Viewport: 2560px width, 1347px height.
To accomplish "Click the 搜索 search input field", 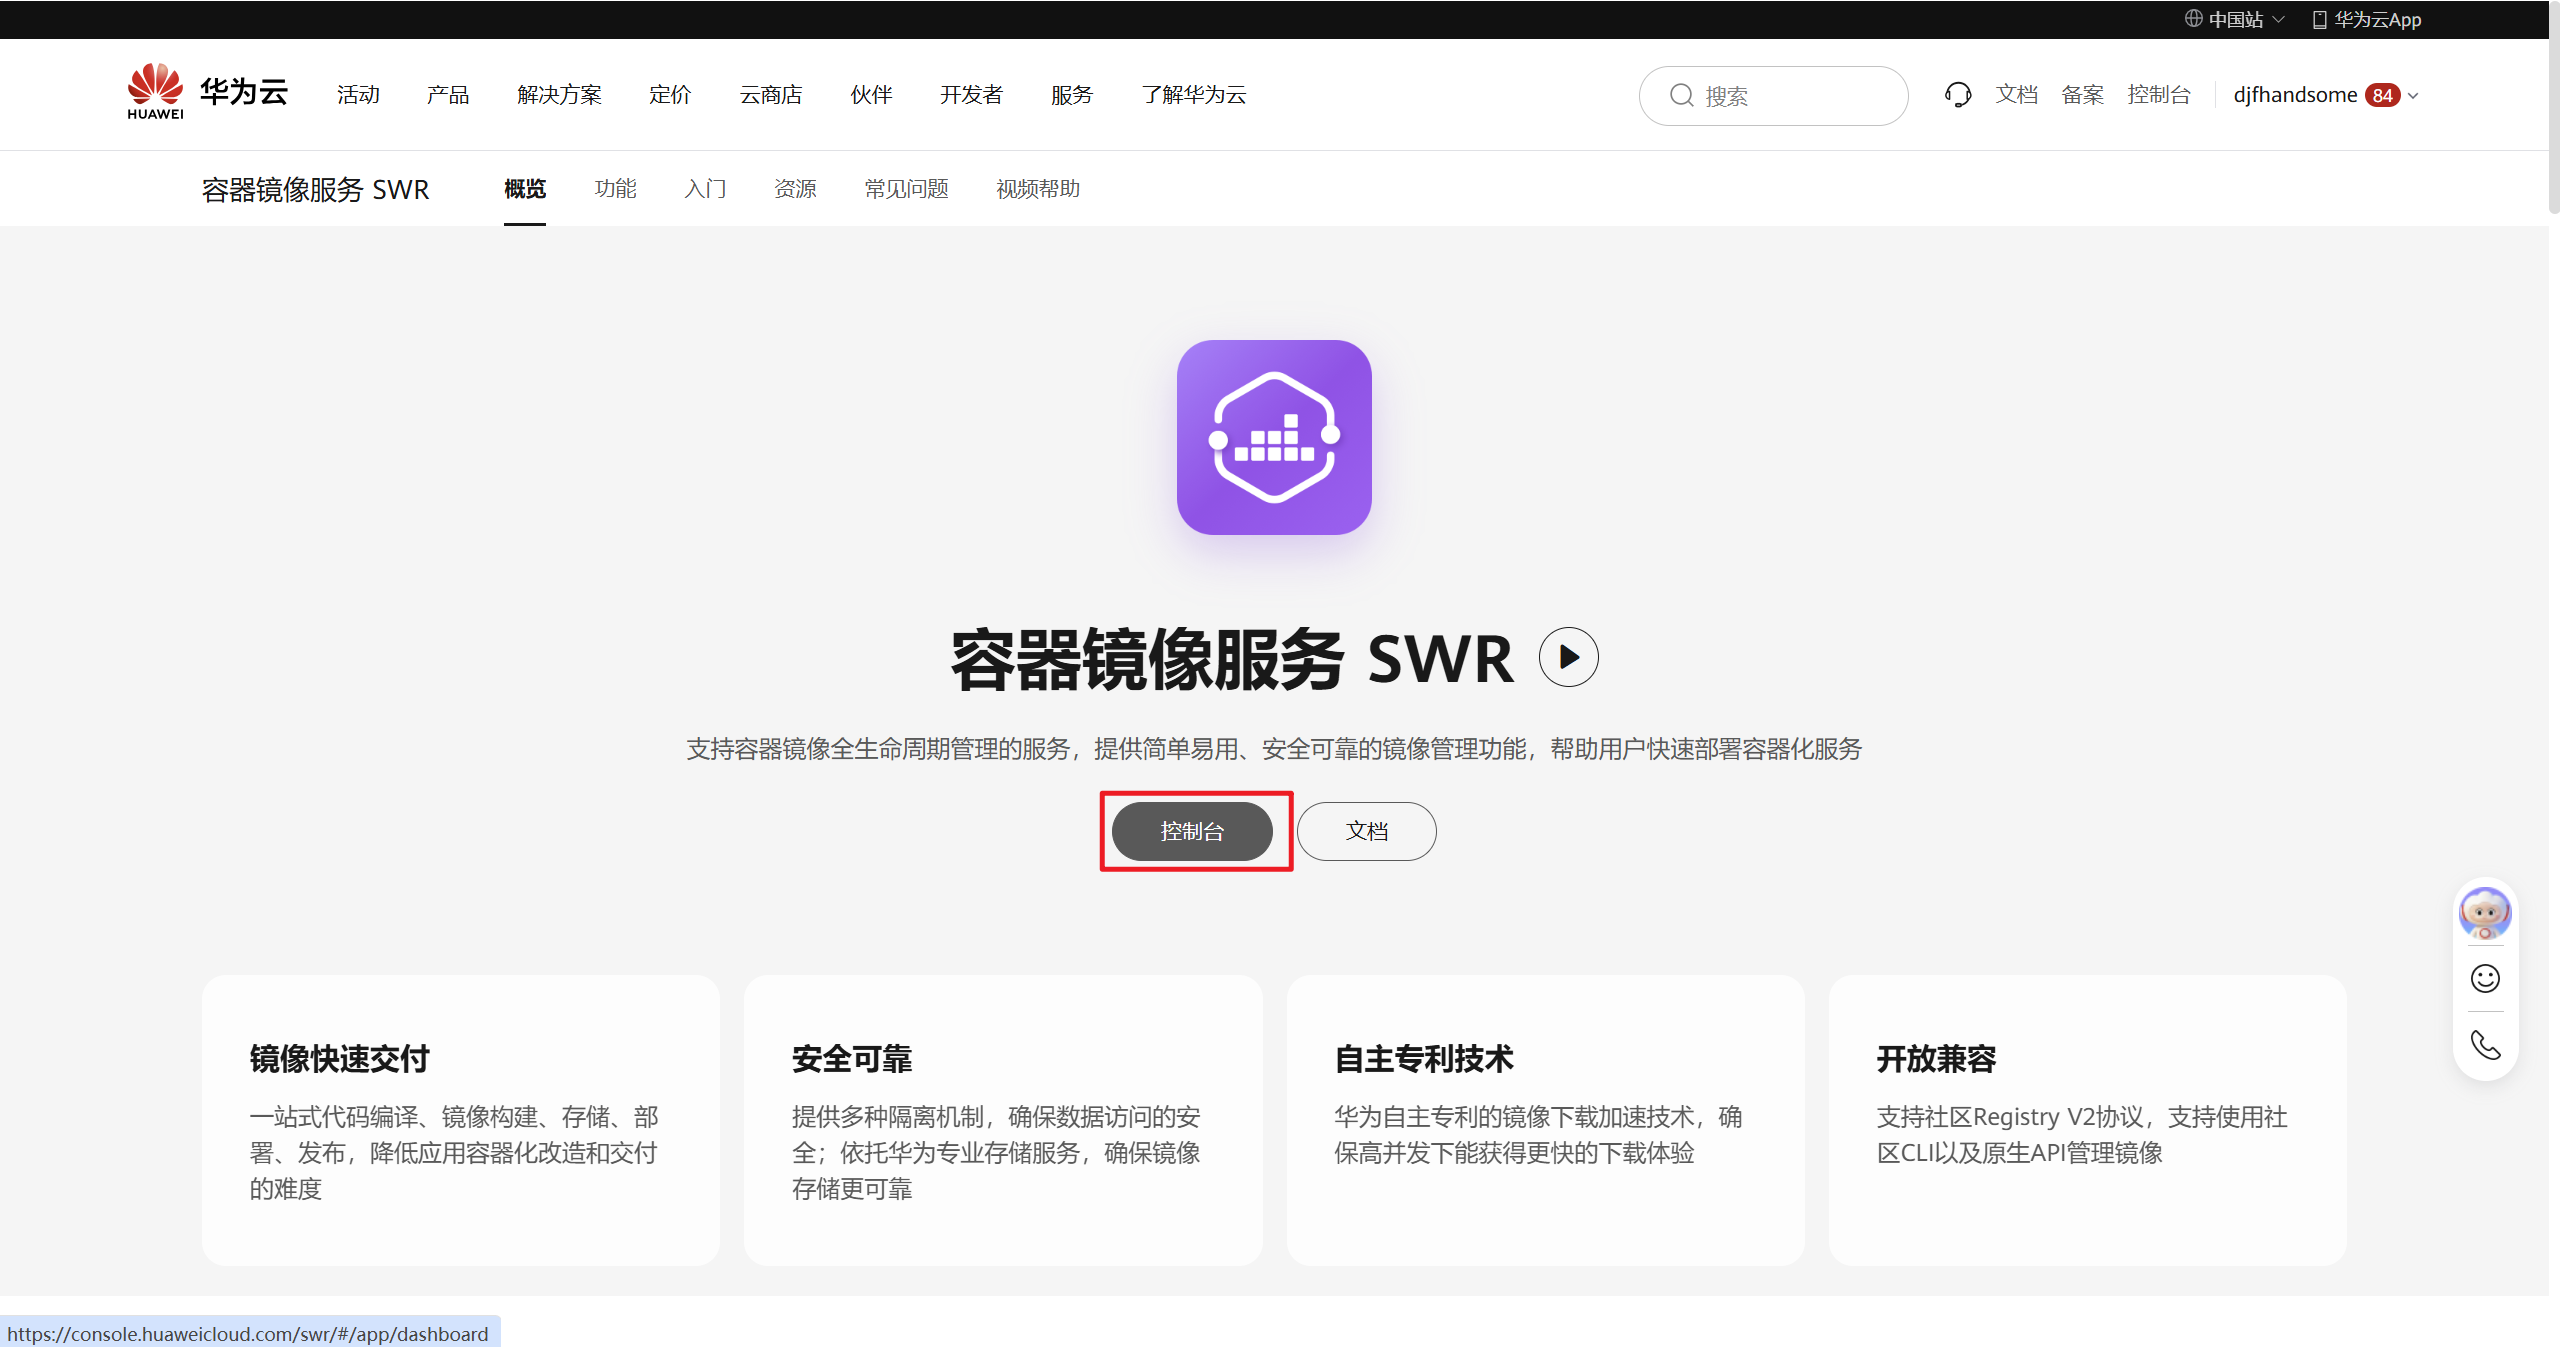I will 1774,96.
